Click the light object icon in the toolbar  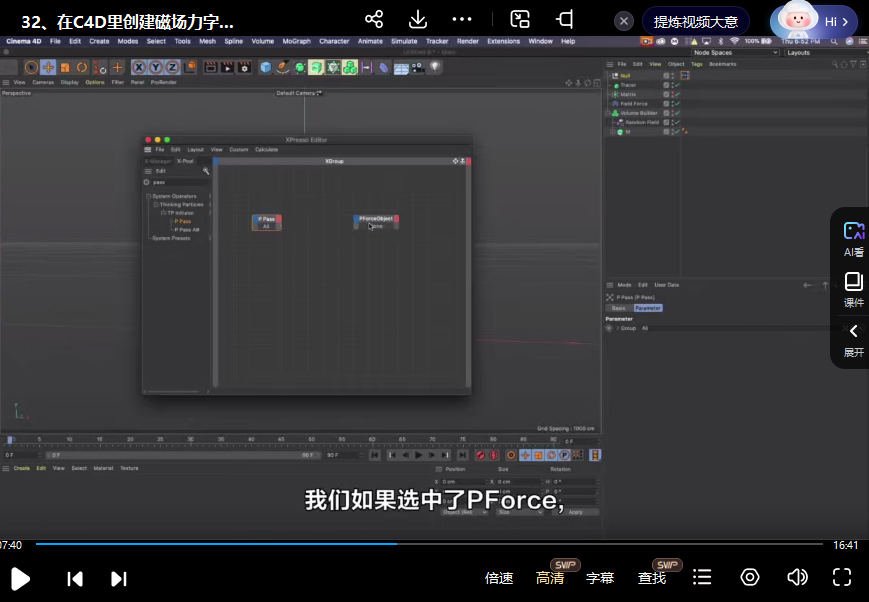click(x=436, y=67)
